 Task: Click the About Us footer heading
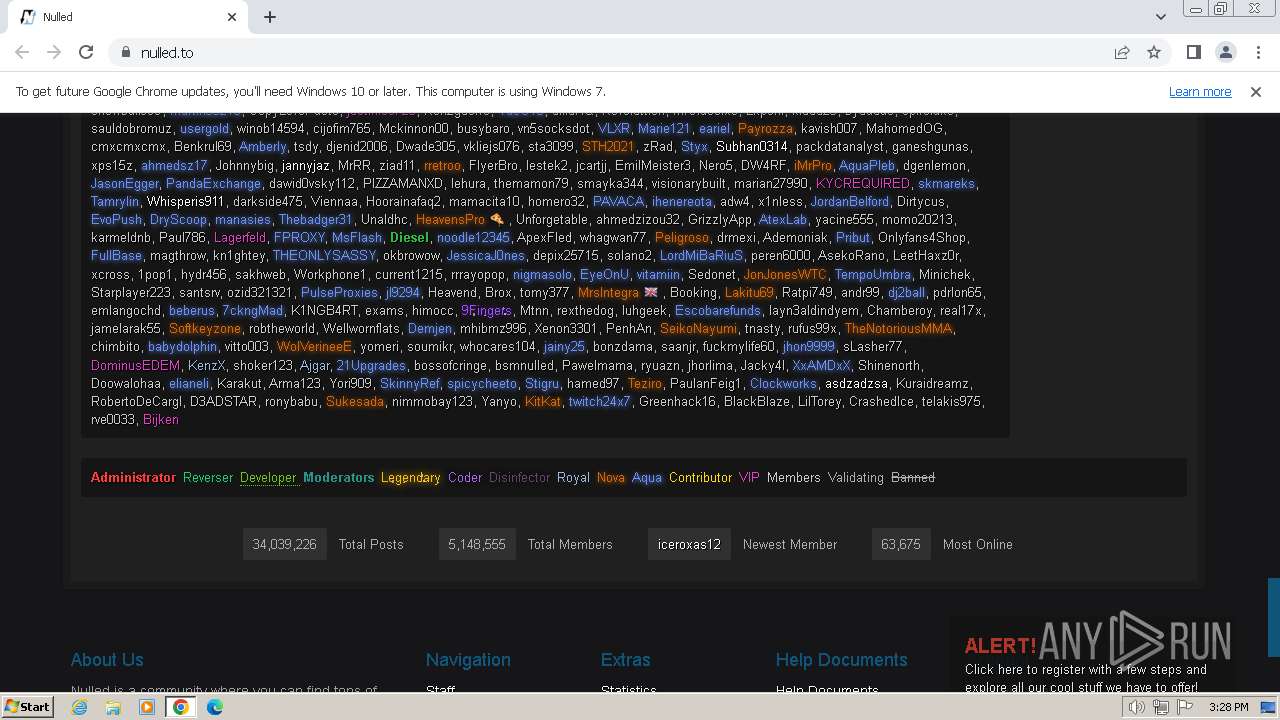click(107, 660)
